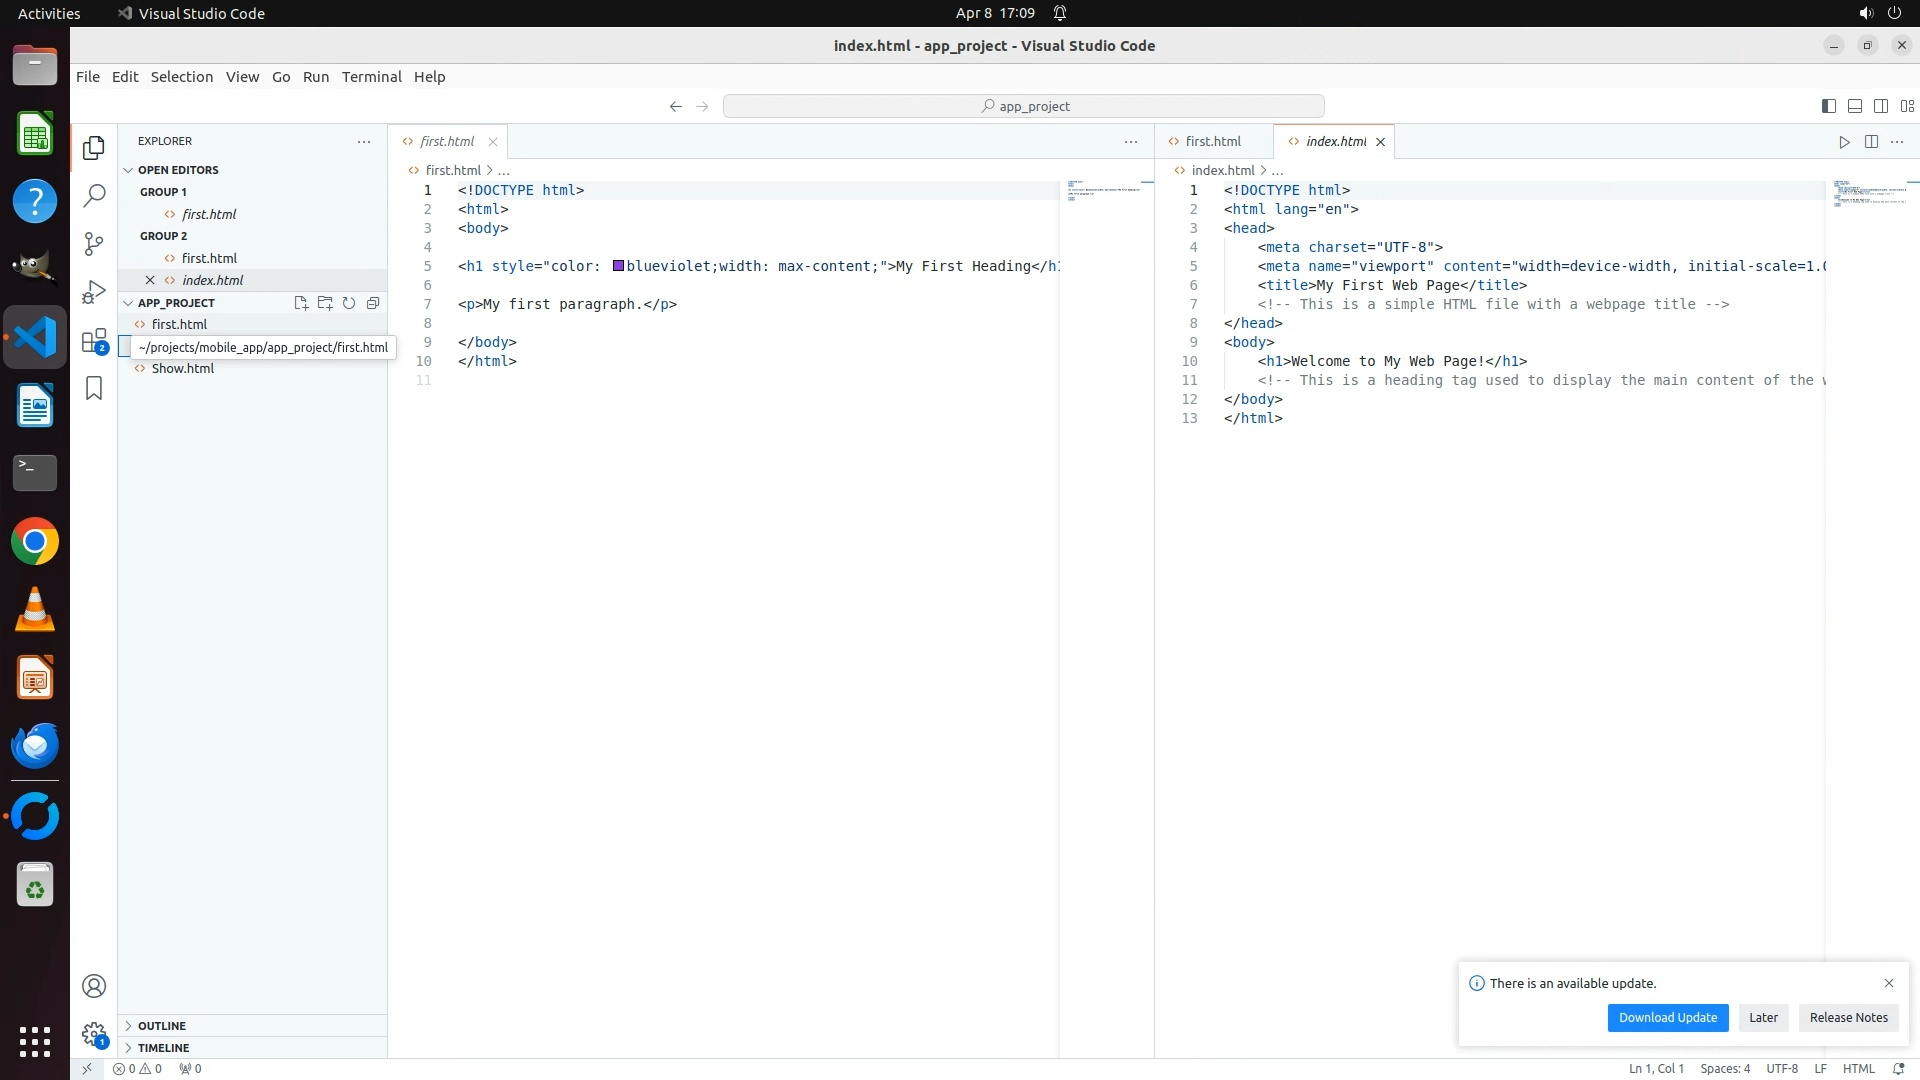Switch to first.html tab in right group
The width and height of the screenshot is (1920, 1080).
(1212, 142)
